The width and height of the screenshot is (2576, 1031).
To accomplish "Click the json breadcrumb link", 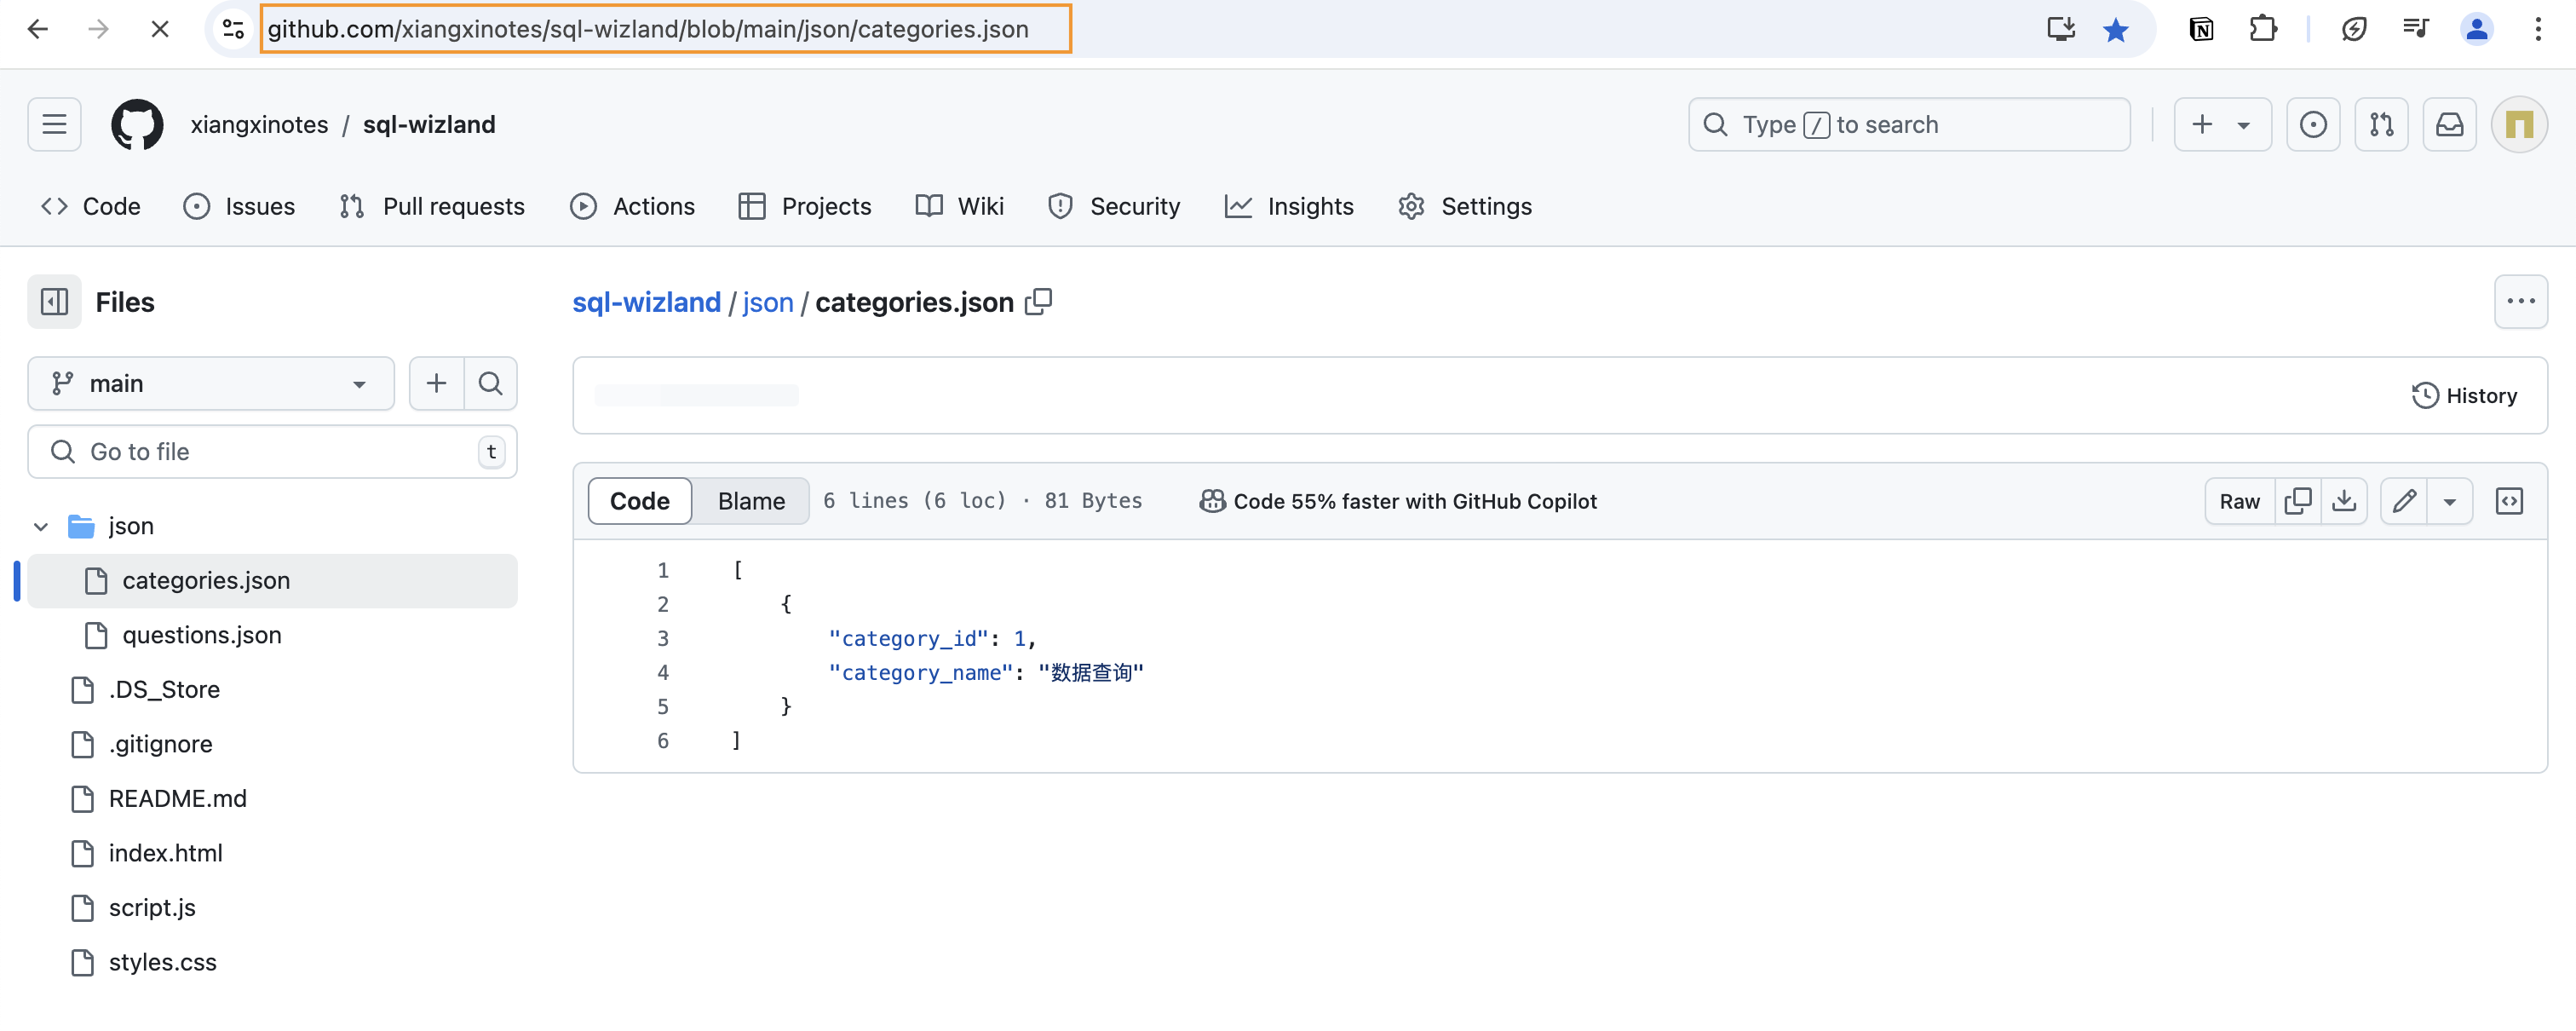I will click(766, 301).
